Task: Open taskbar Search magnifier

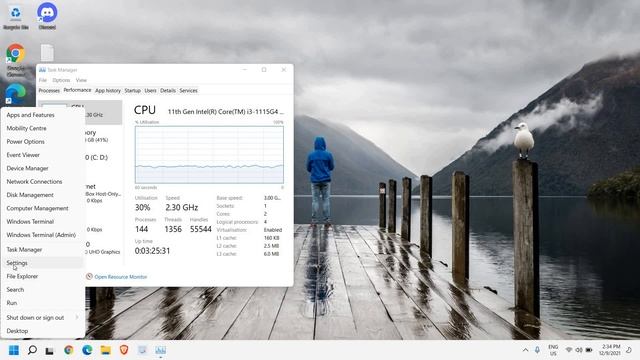Action: coord(32,350)
